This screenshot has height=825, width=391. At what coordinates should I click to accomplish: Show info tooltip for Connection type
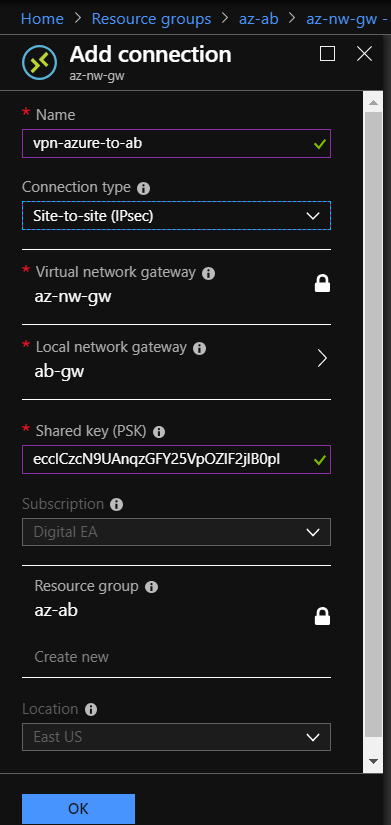point(143,188)
